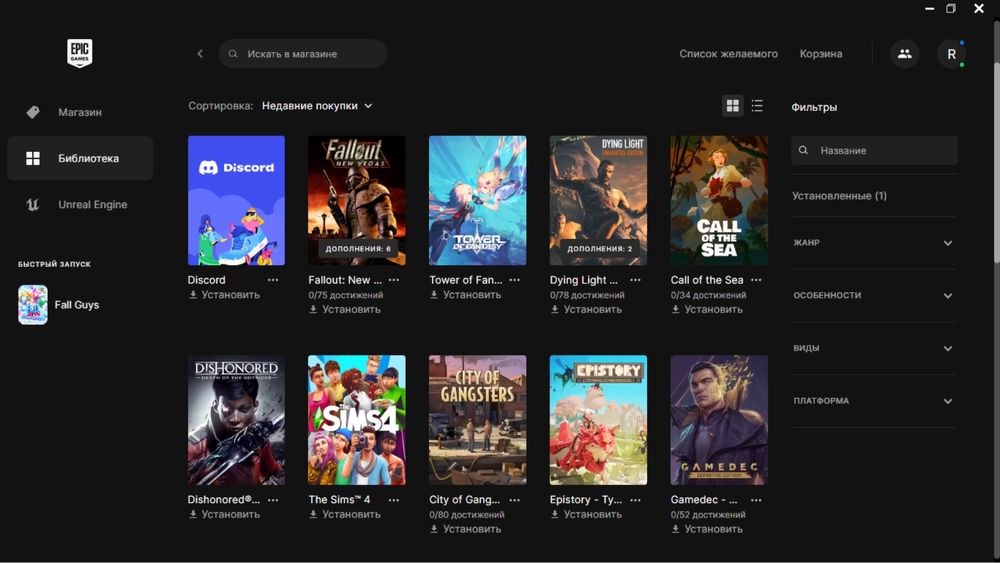1000x563 pixels.
Task: Install Dishonored via Установить
Action: 224,514
